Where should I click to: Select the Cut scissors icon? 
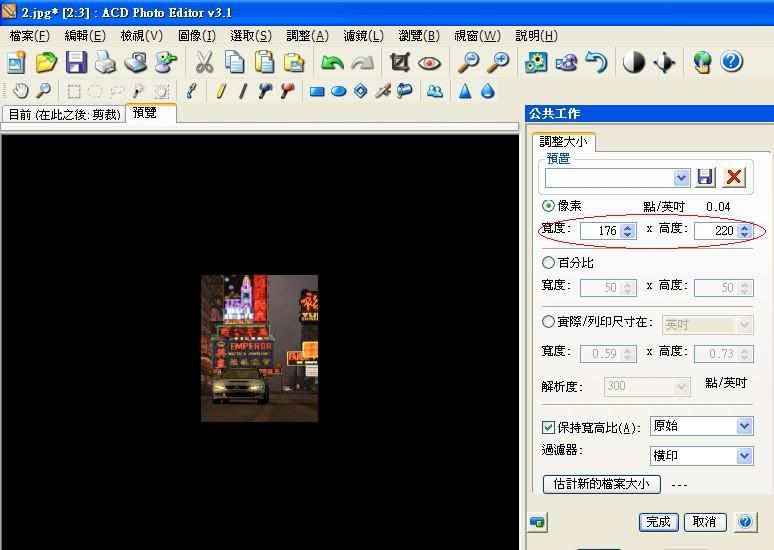(x=204, y=63)
